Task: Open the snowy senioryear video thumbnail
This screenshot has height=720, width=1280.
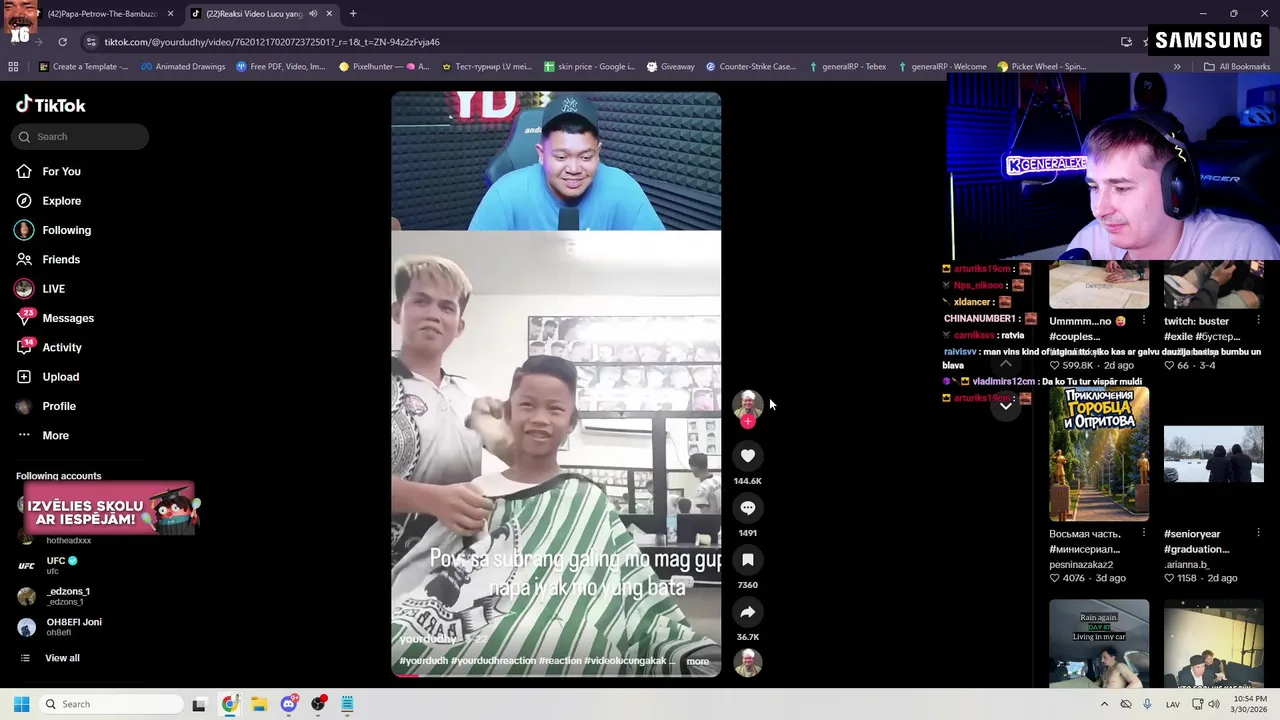Action: point(1213,455)
